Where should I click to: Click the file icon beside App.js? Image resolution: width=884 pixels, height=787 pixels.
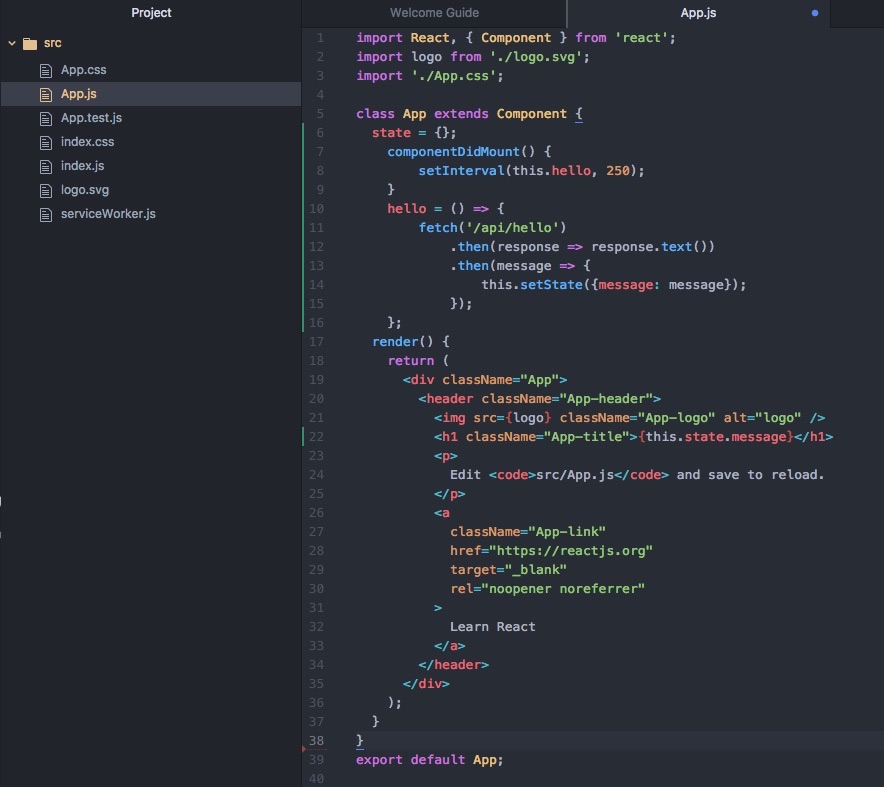[x=46, y=94]
